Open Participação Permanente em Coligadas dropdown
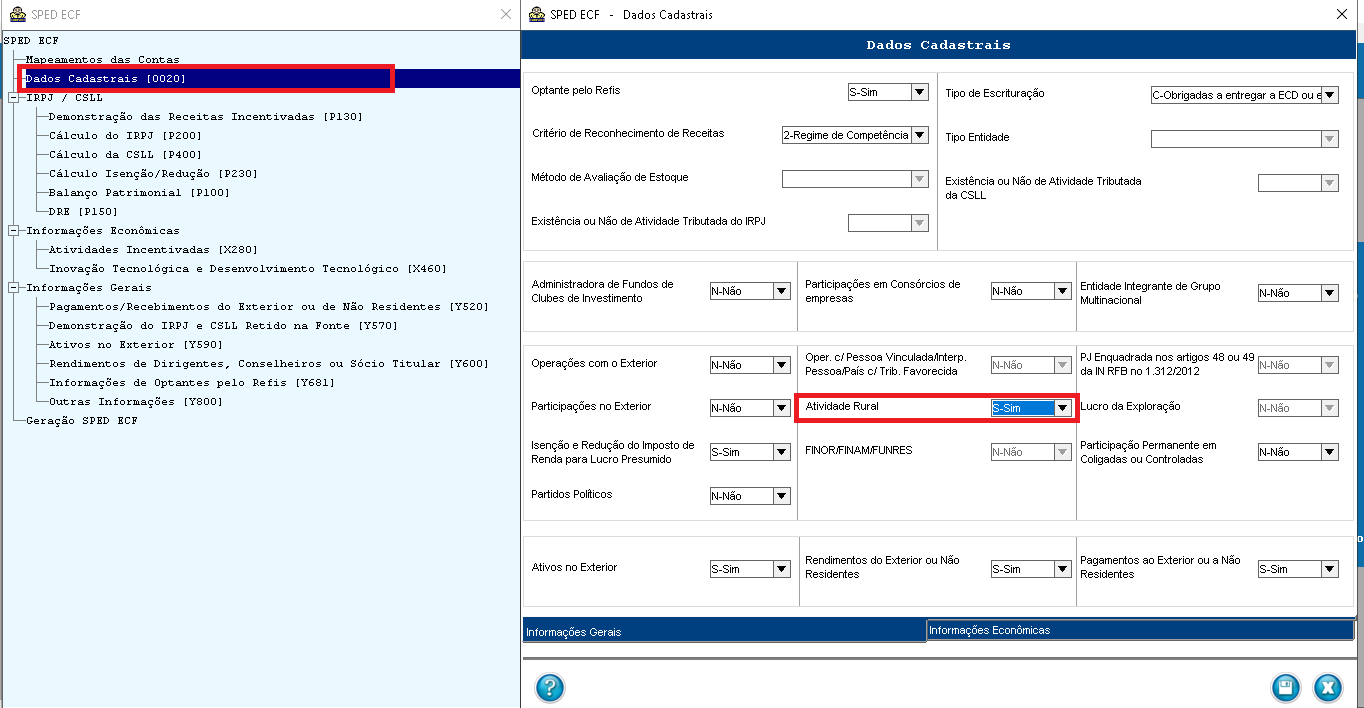 pos(1330,452)
